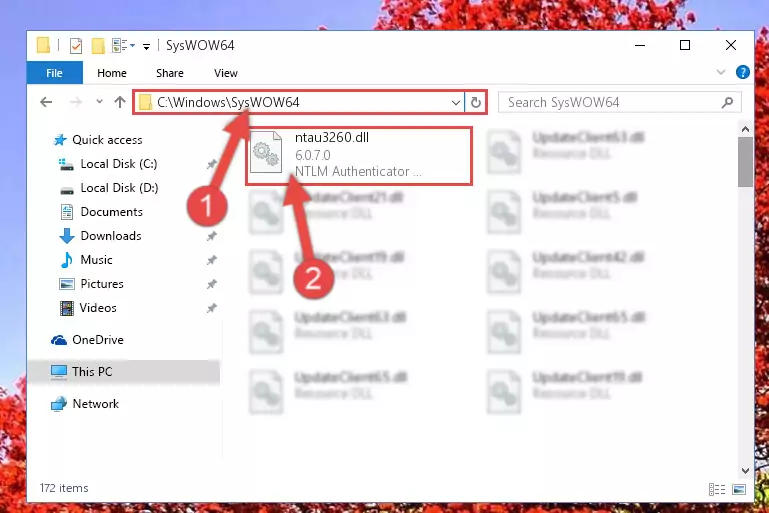Expand the ribbon with the chevron
This screenshot has height=513, width=769.
click(720, 72)
